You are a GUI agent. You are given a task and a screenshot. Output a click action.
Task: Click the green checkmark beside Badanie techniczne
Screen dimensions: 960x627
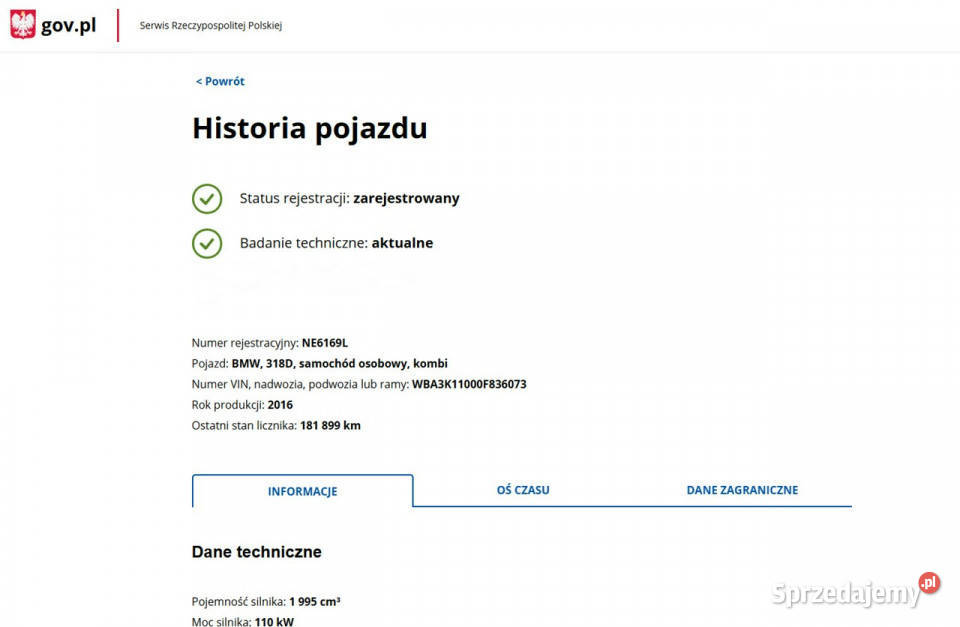pyautogui.click(x=207, y=243)
